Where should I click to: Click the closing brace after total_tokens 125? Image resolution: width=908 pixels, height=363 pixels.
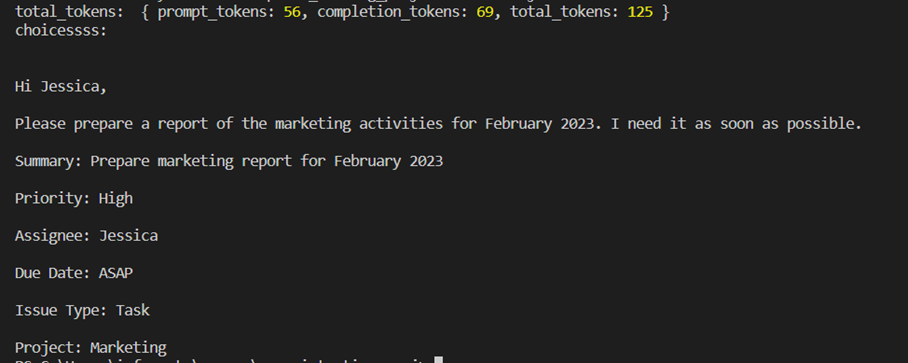click(x=665, y=12)
